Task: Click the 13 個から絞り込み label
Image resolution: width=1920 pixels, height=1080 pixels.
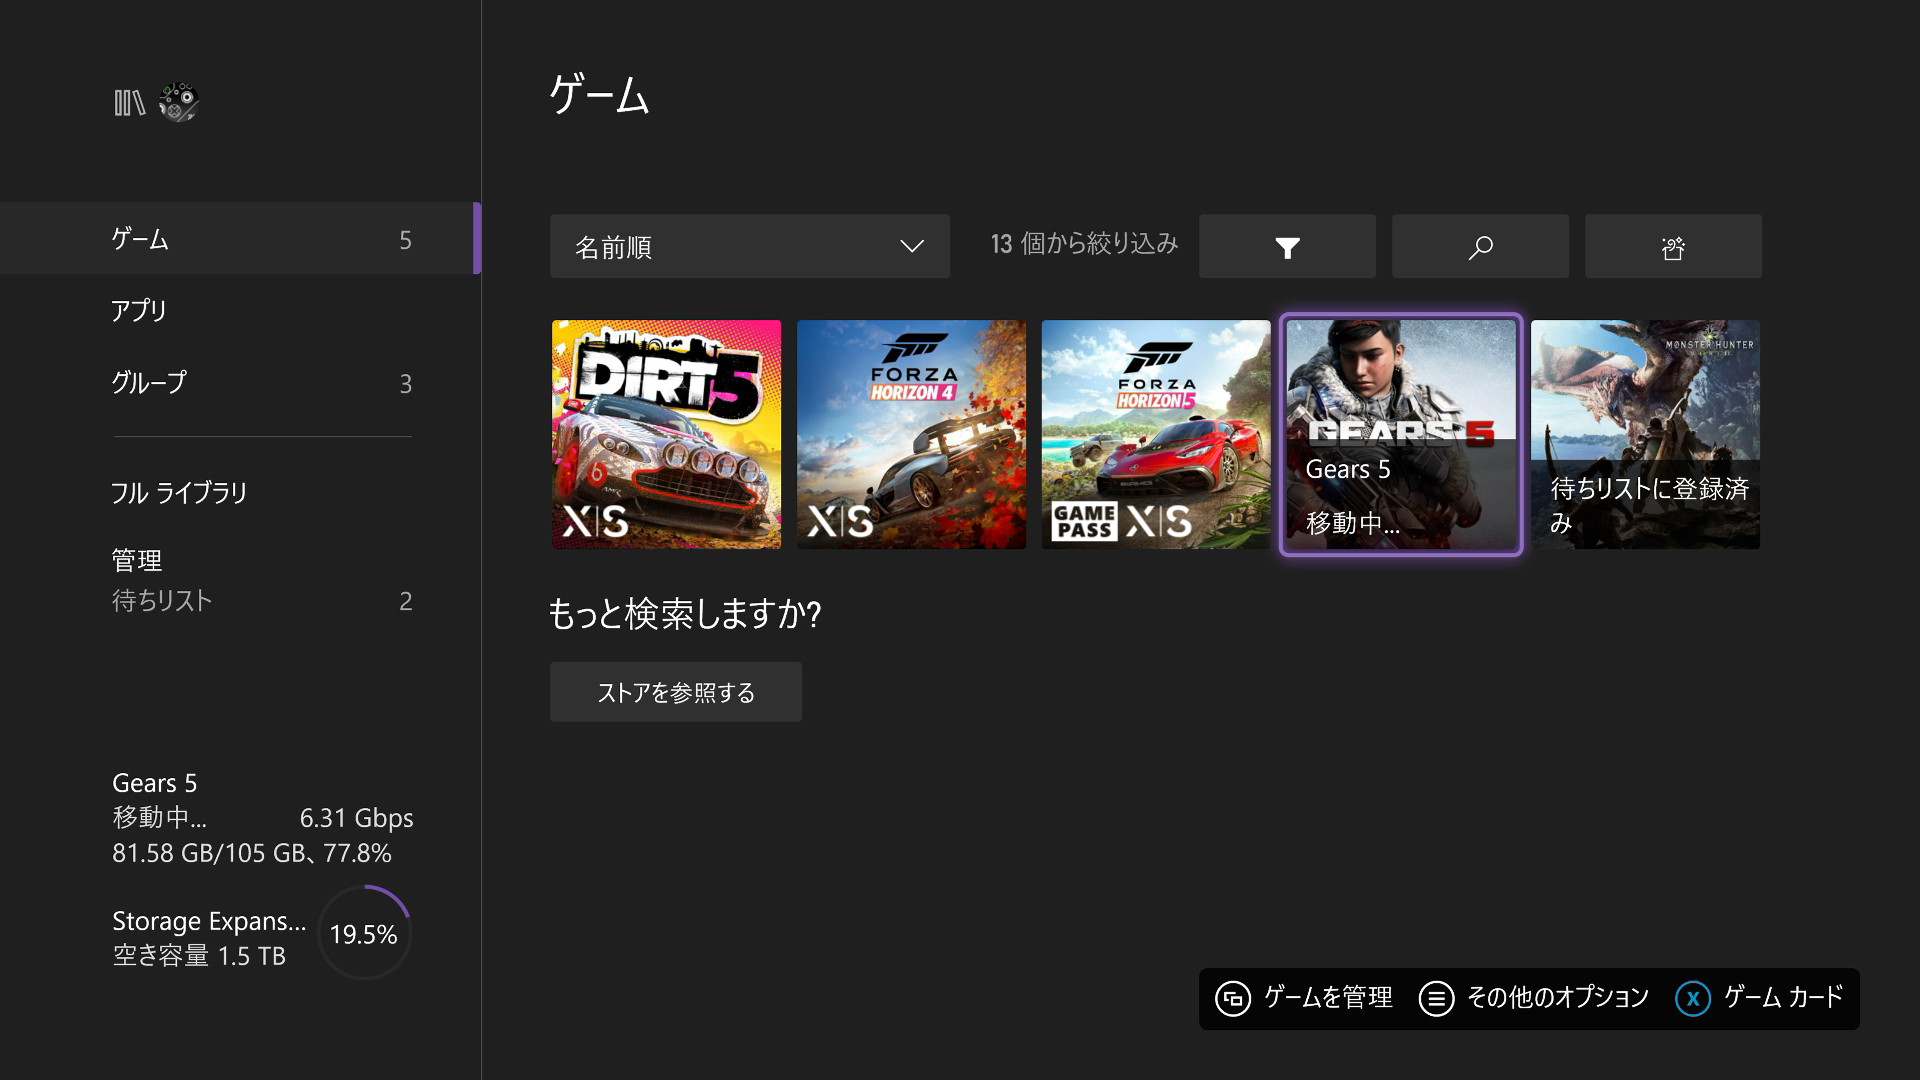Action: click(1084, 244)
